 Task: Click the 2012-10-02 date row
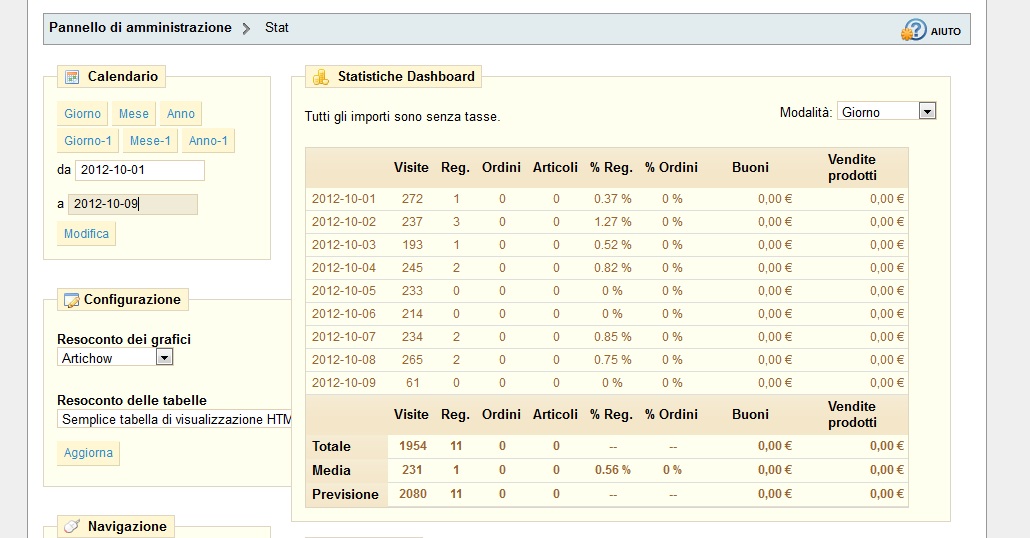tap(607, 222)
